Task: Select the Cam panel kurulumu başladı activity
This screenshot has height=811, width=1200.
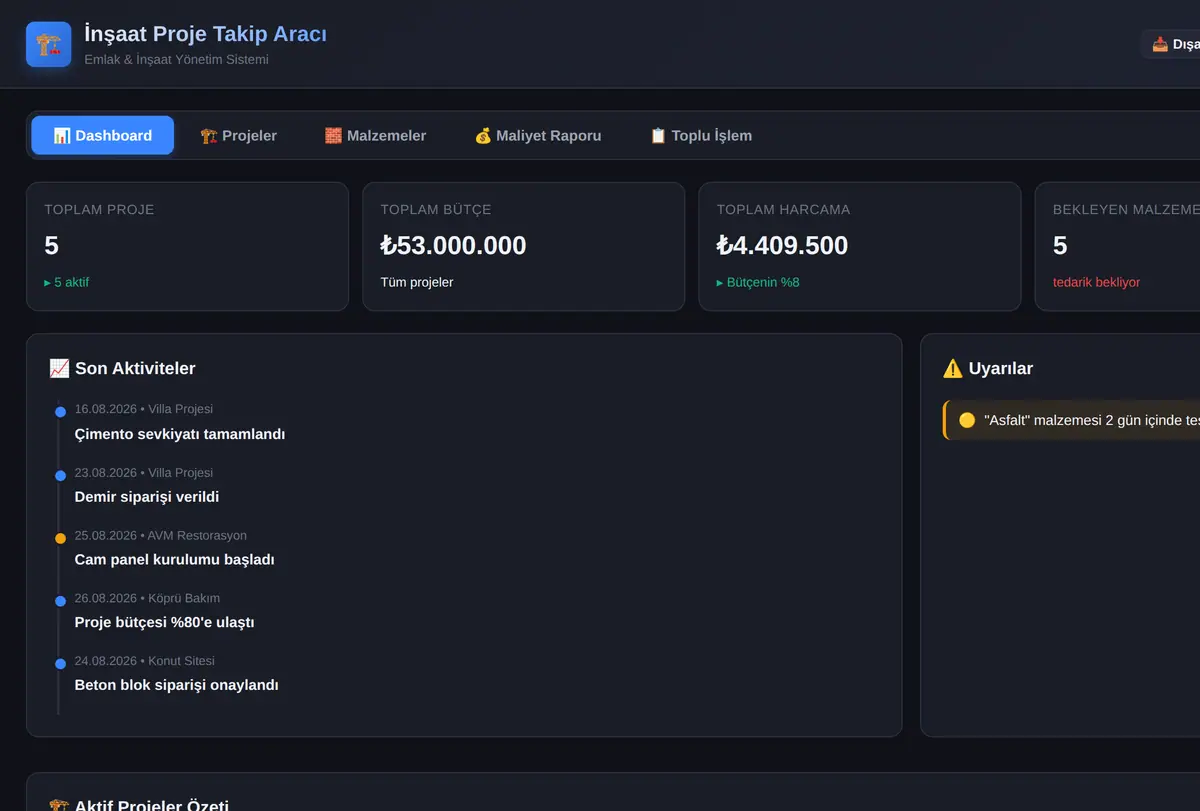Action: (x=174, y=560)
